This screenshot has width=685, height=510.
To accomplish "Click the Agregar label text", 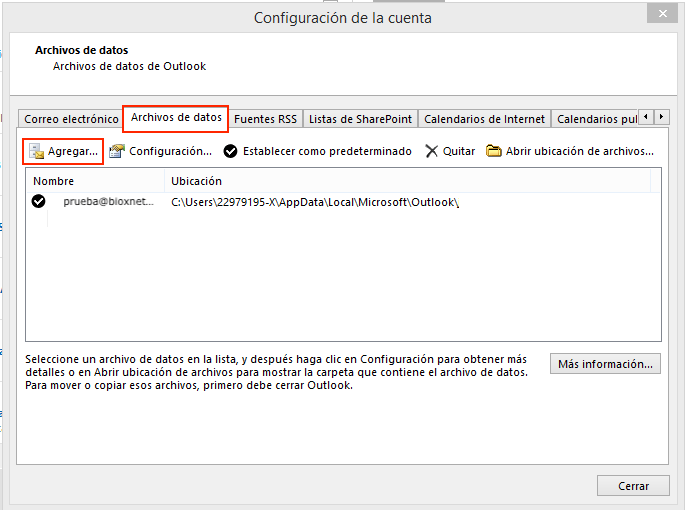I will (73, 151).
